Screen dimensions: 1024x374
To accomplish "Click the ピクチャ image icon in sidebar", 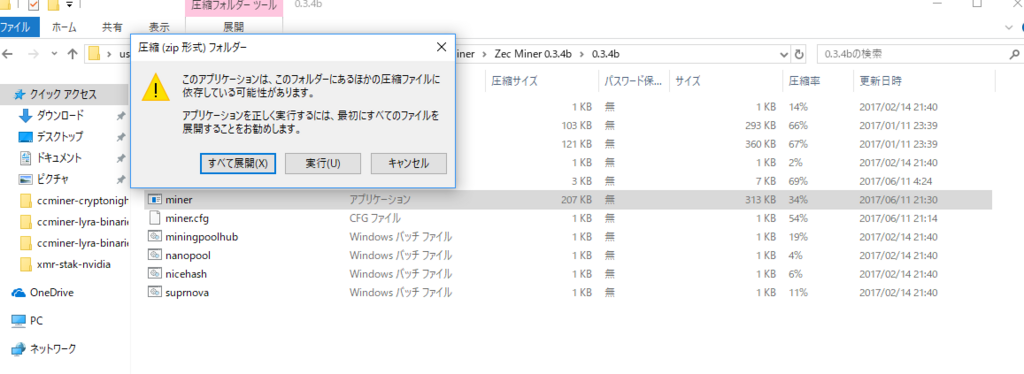I will [25, 178].
